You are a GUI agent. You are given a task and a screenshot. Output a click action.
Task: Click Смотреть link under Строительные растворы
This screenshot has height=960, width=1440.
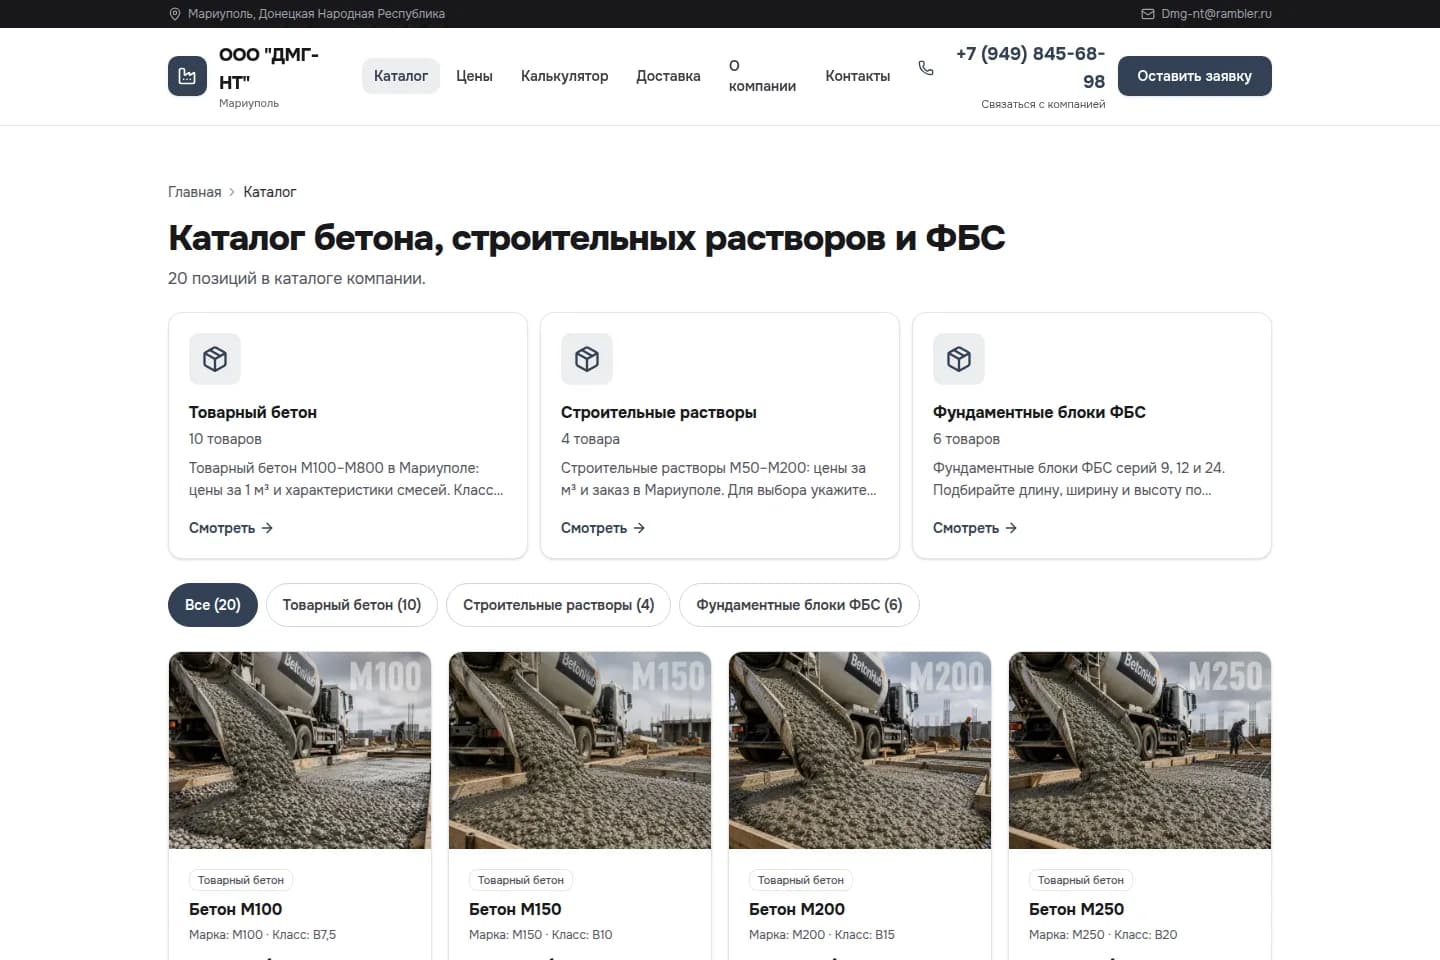tap(603, 528)
